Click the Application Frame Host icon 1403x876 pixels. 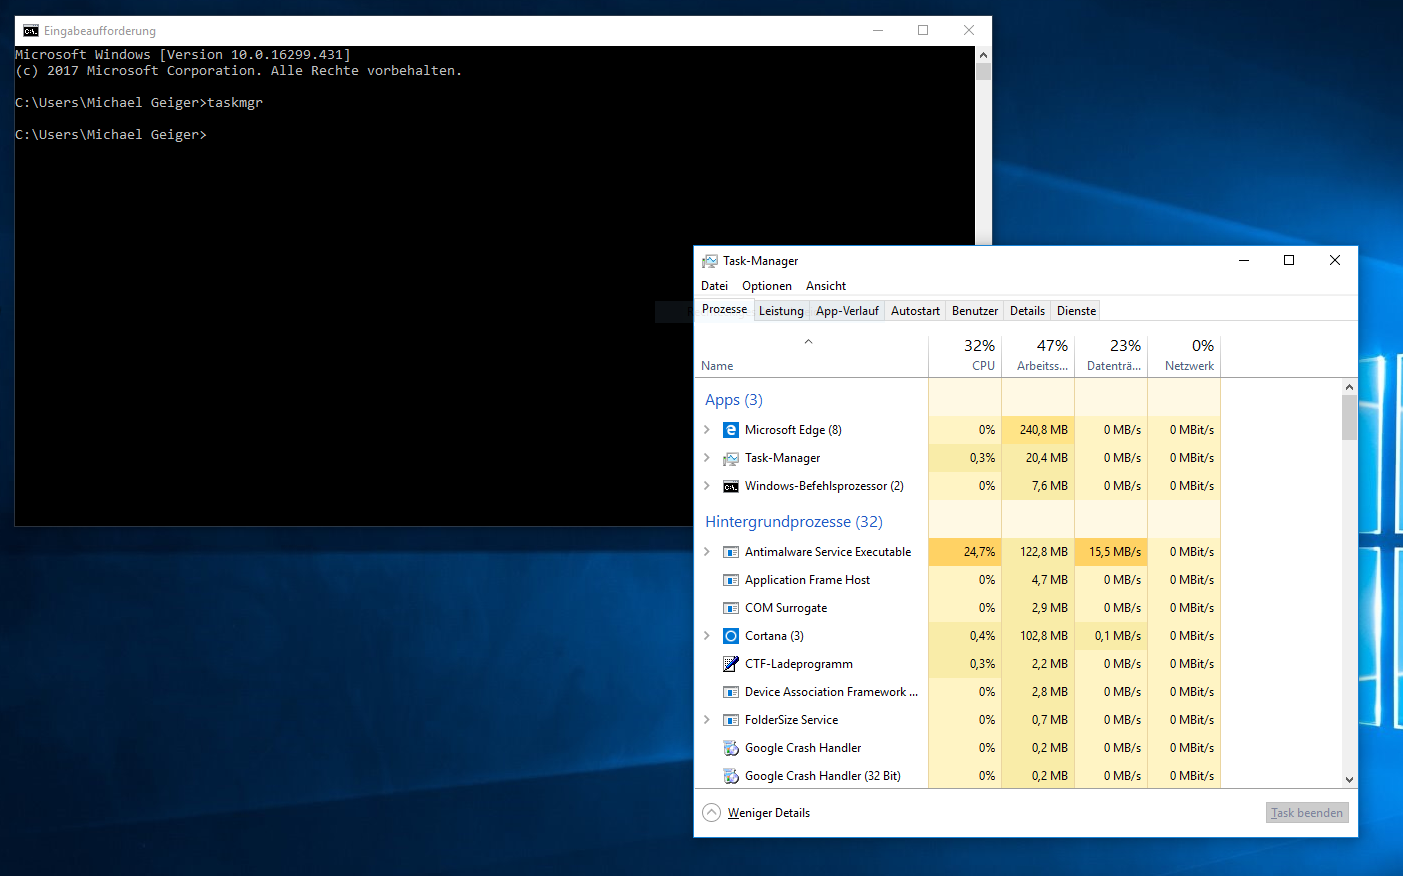[731, 580]
